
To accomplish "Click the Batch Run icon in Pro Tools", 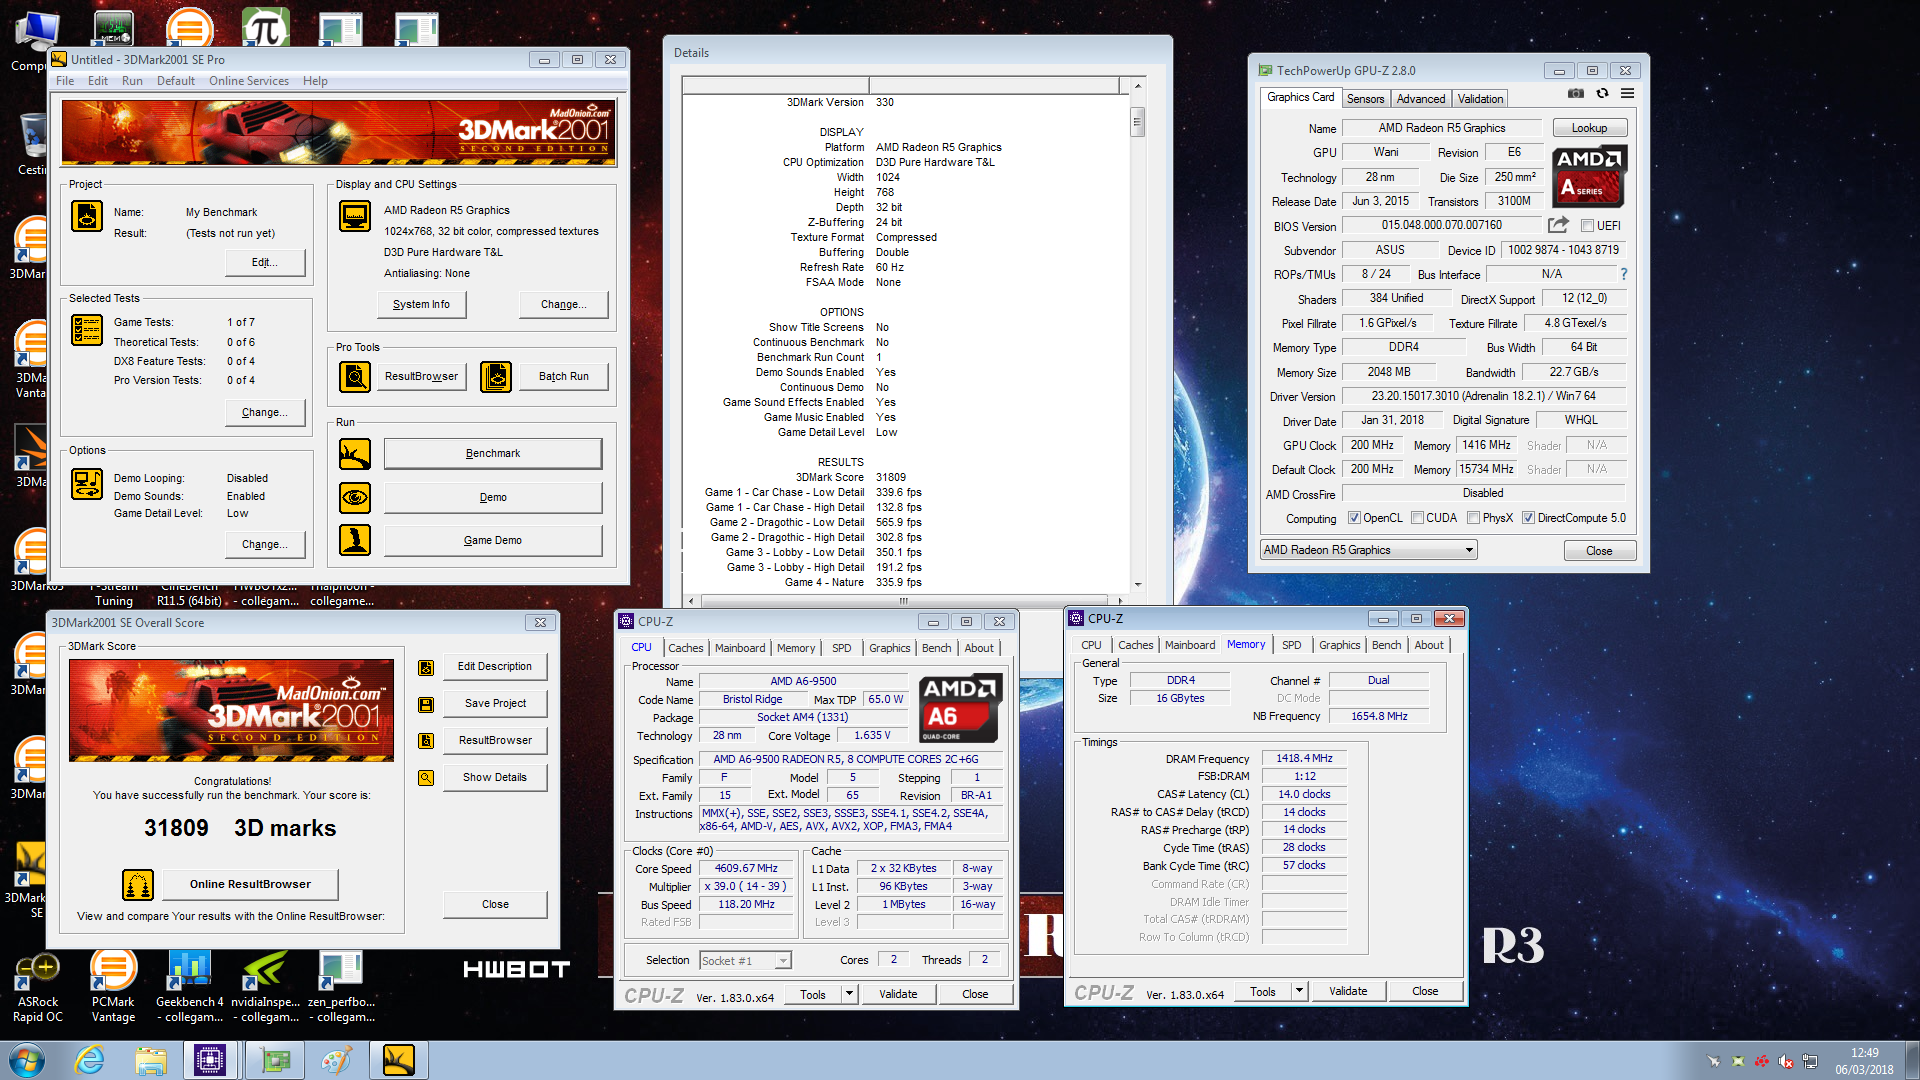I will [496, 377].
